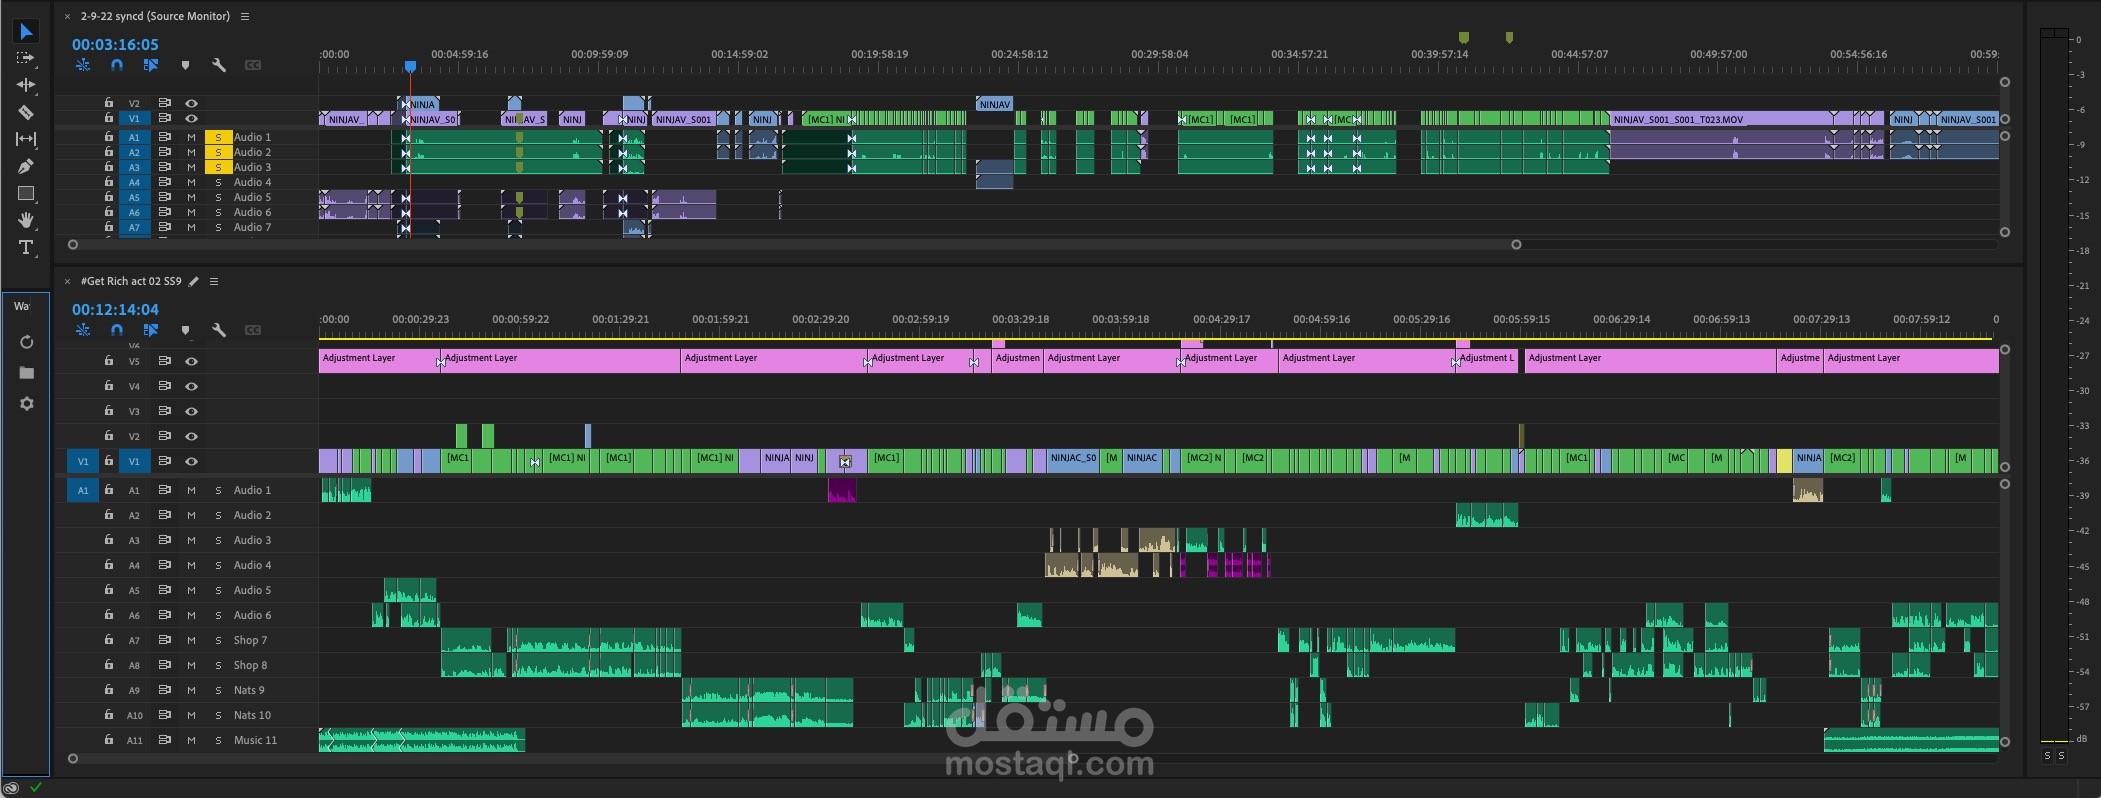The width and height of the screenshot is (2101, 798).
Task: Select the Razor tool
Action: (26, 112)
